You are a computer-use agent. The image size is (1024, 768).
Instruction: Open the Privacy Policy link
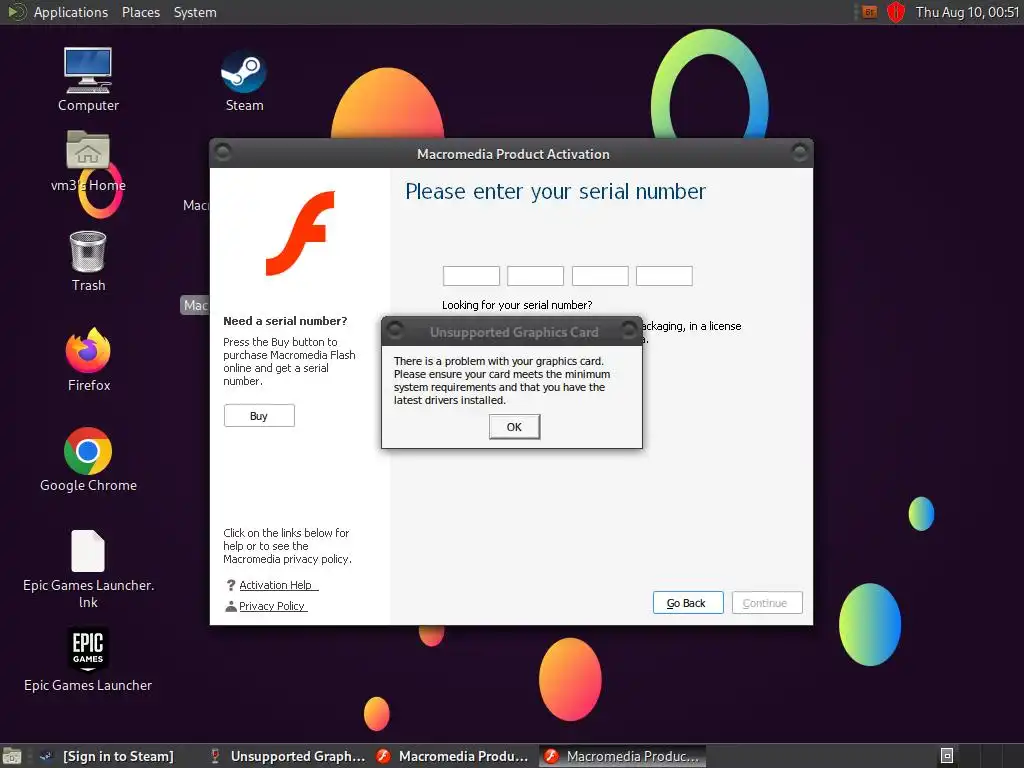pyautogui.click(x=272, y=606)
